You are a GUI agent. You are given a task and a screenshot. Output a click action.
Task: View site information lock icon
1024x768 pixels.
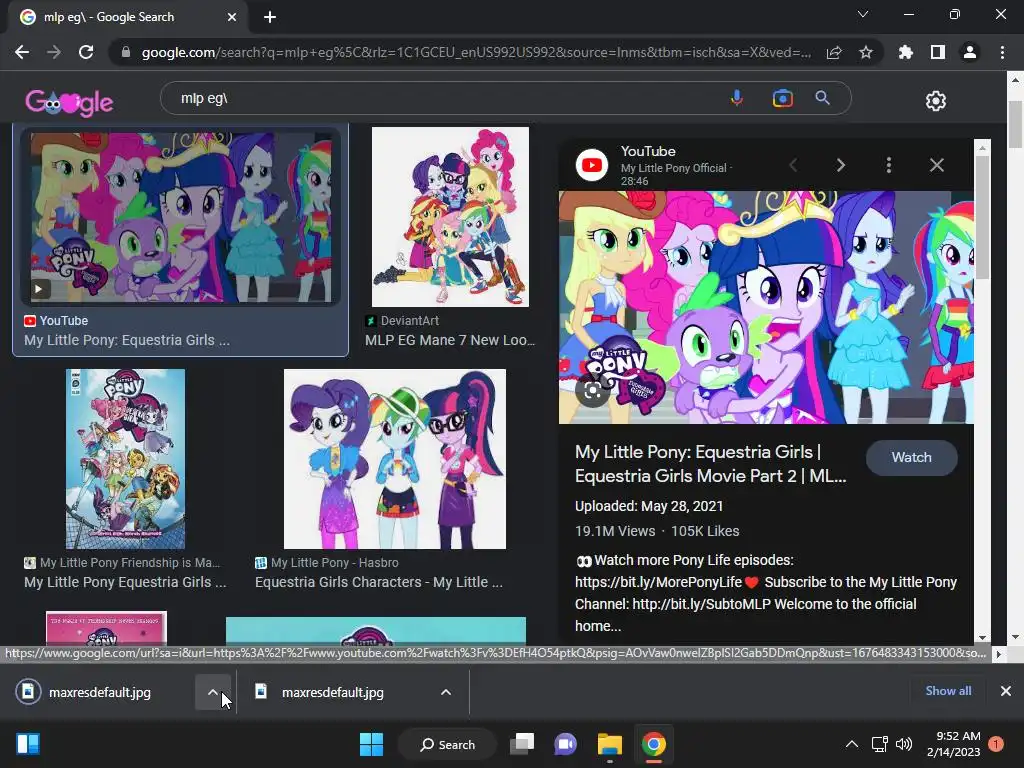(126, 52)
